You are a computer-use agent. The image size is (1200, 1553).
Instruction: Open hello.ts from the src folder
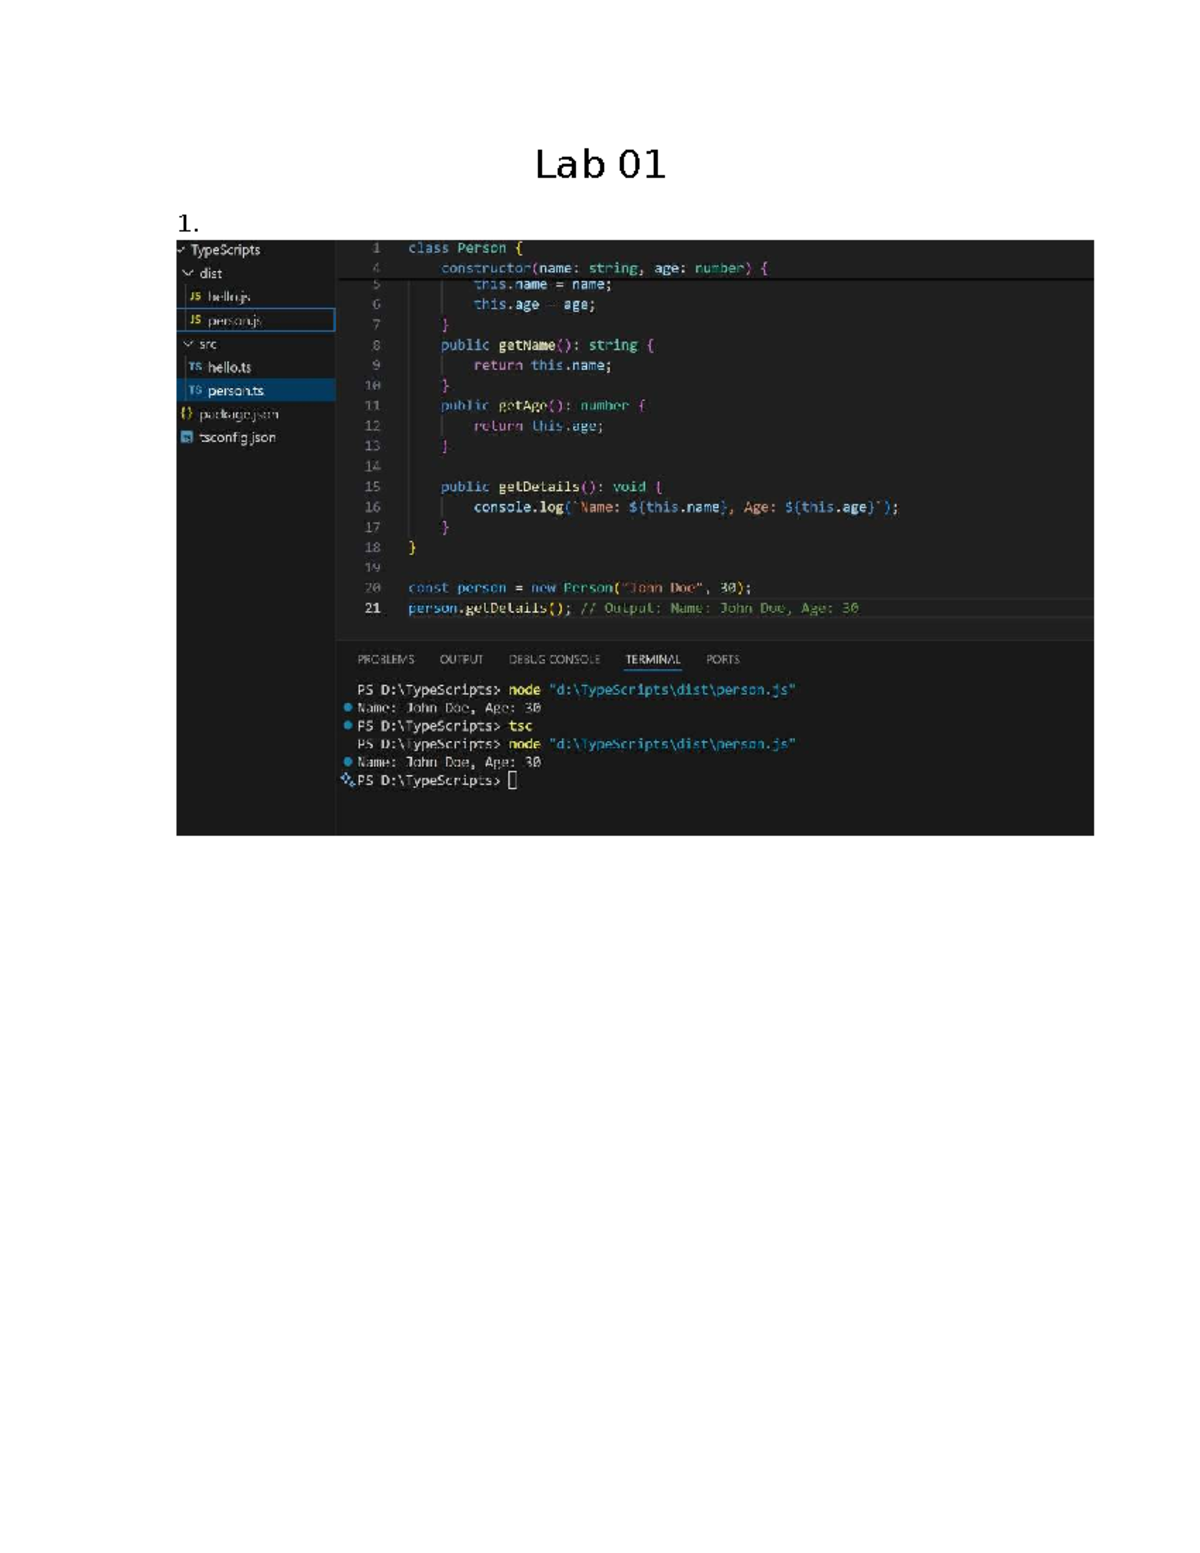(232, 367)
